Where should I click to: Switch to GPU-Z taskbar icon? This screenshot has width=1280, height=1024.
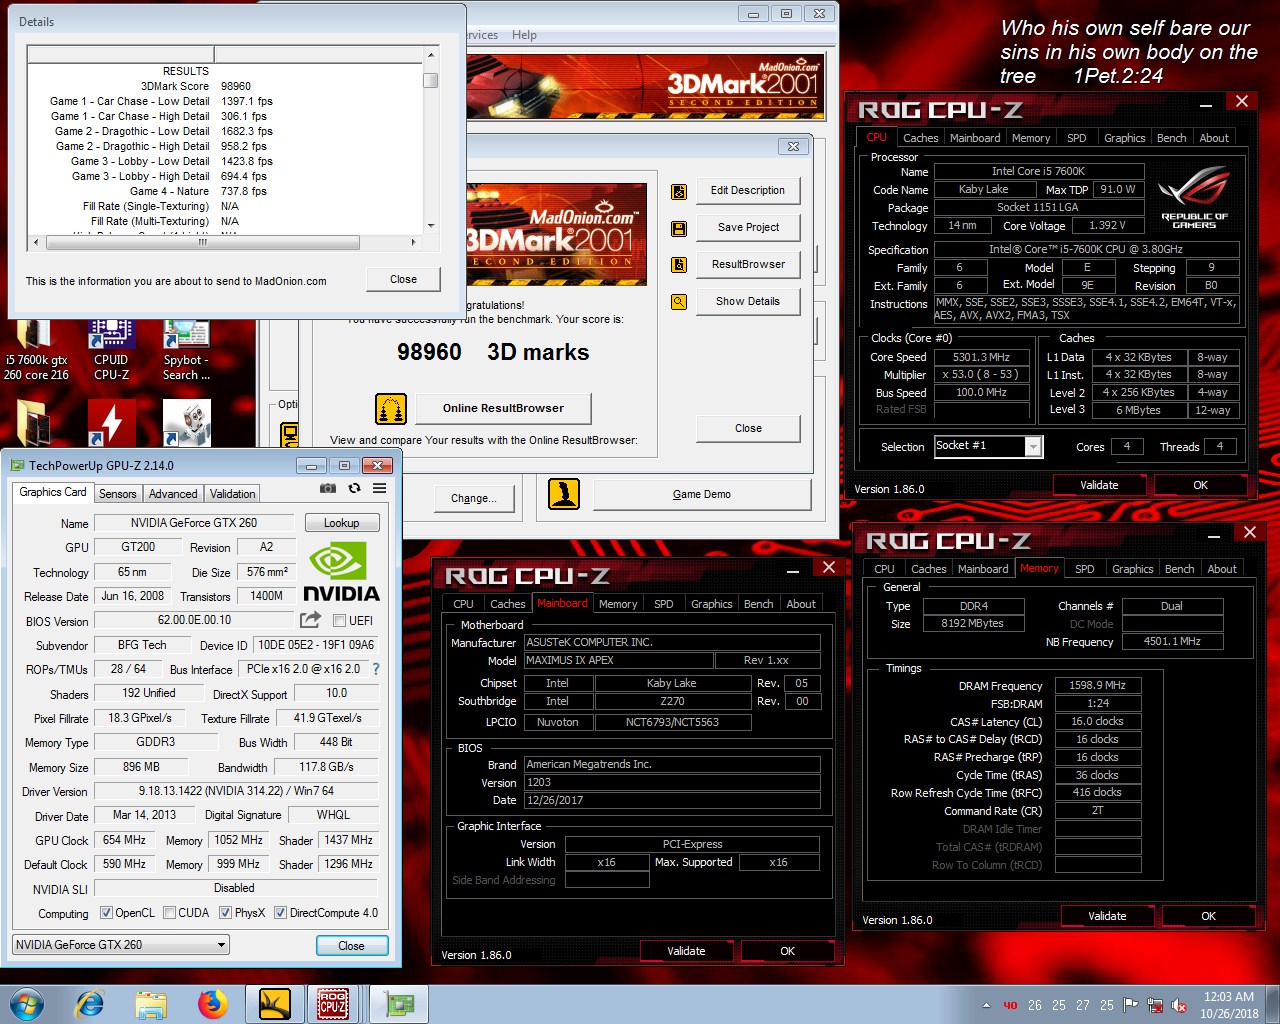click(x=400, y=1004)
